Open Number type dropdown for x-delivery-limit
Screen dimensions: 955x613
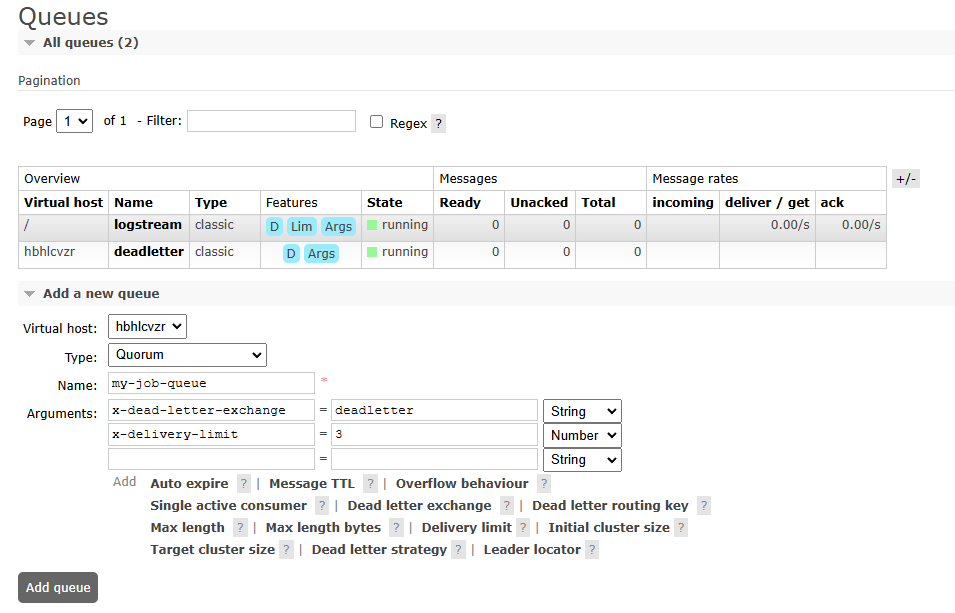point(582,435)
